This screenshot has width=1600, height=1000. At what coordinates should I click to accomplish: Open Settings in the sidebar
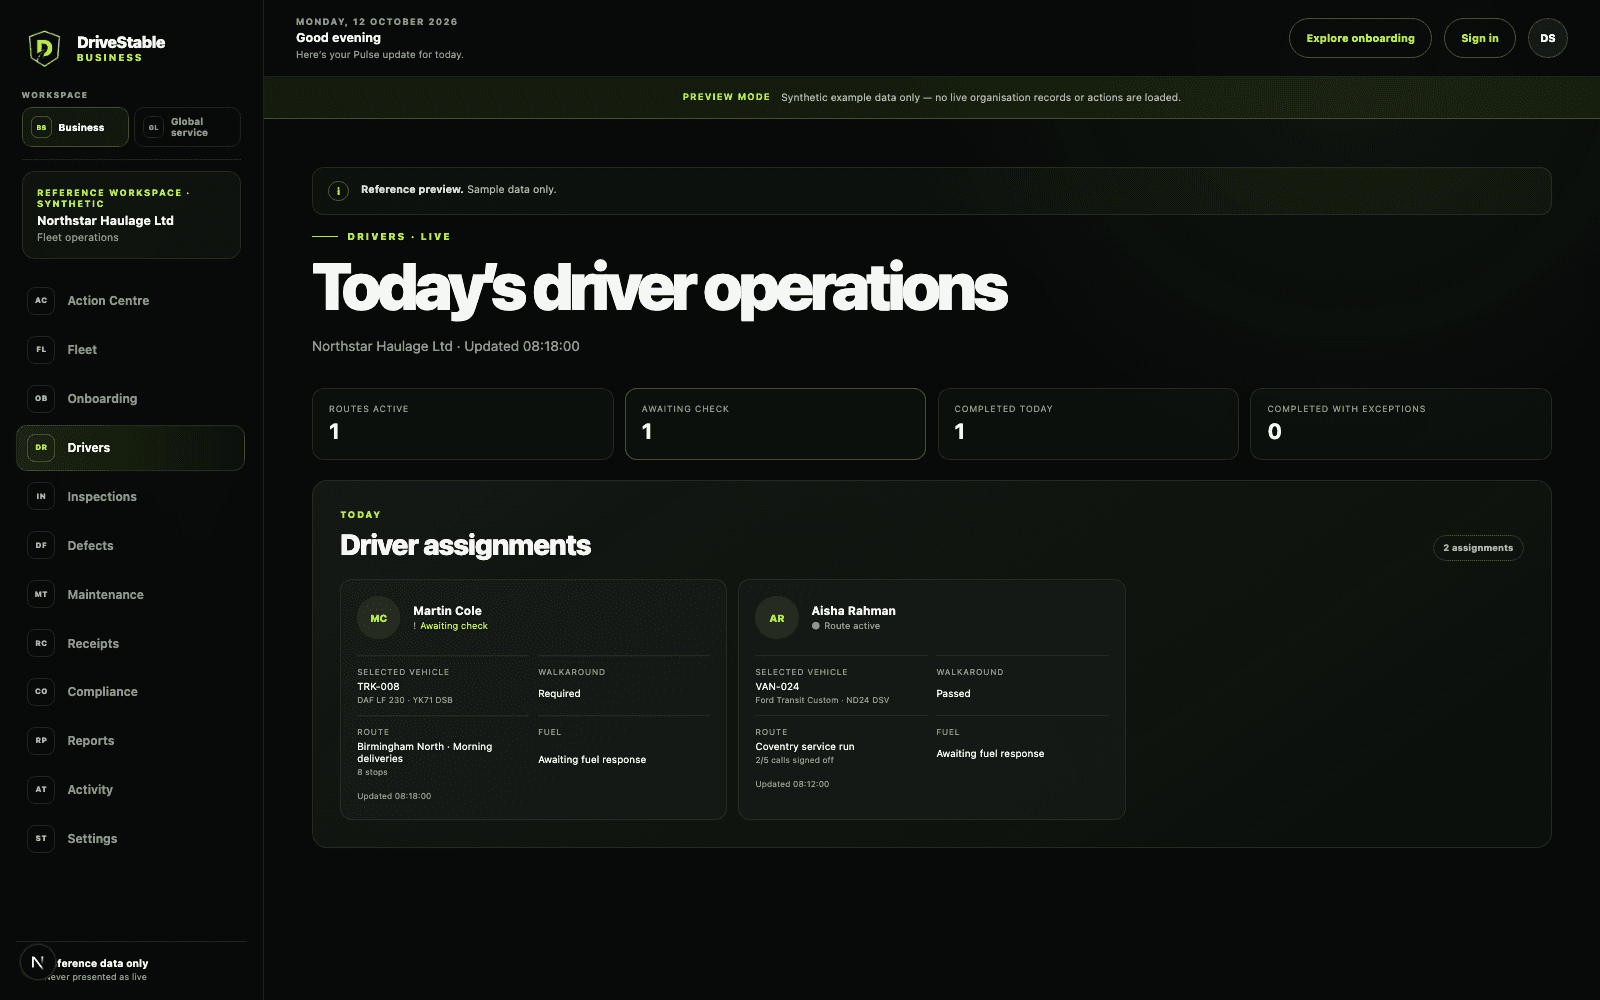click(130, 838)
